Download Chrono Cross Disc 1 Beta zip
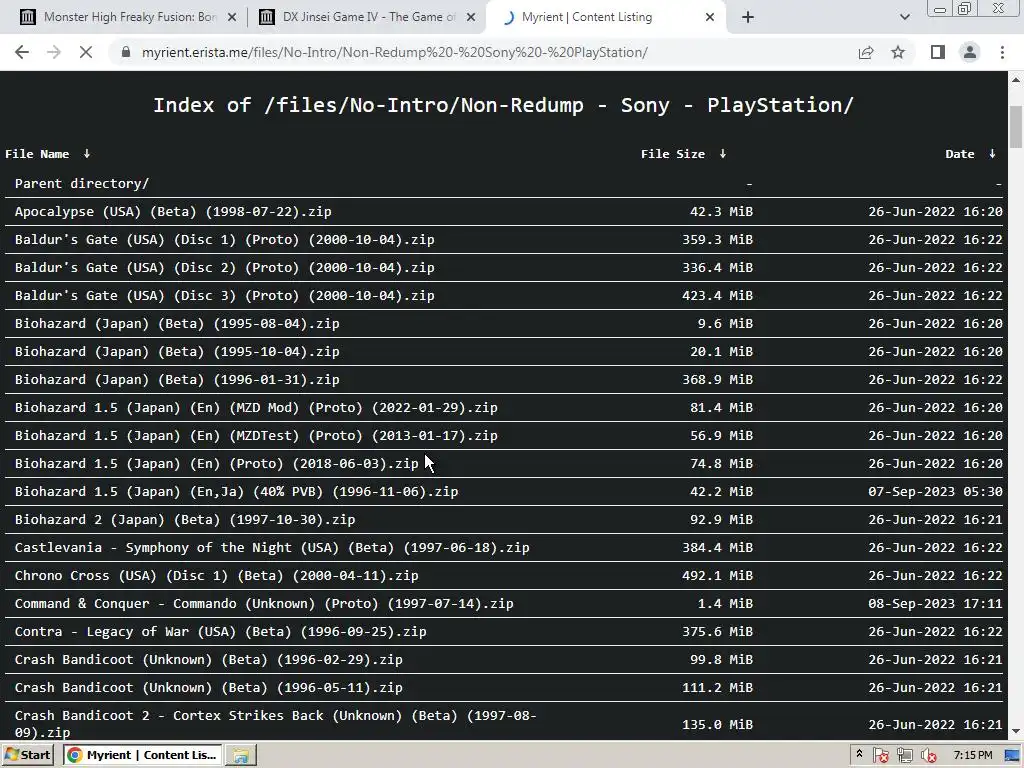 tap(216, 576)
